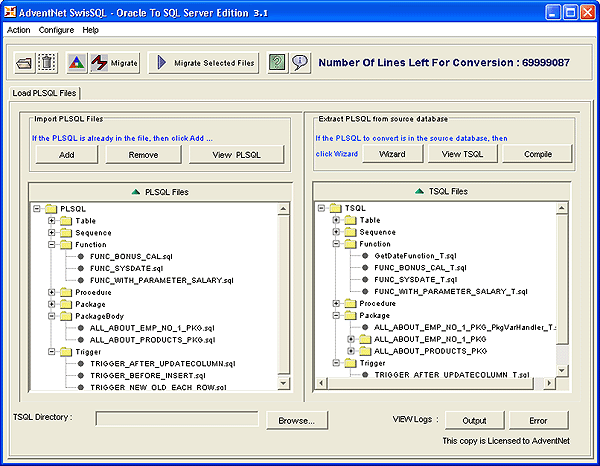The height and width of the screenshot is (466, 600).
Task: Collapse the PLSQL root folder
Action: pos(37,209)
